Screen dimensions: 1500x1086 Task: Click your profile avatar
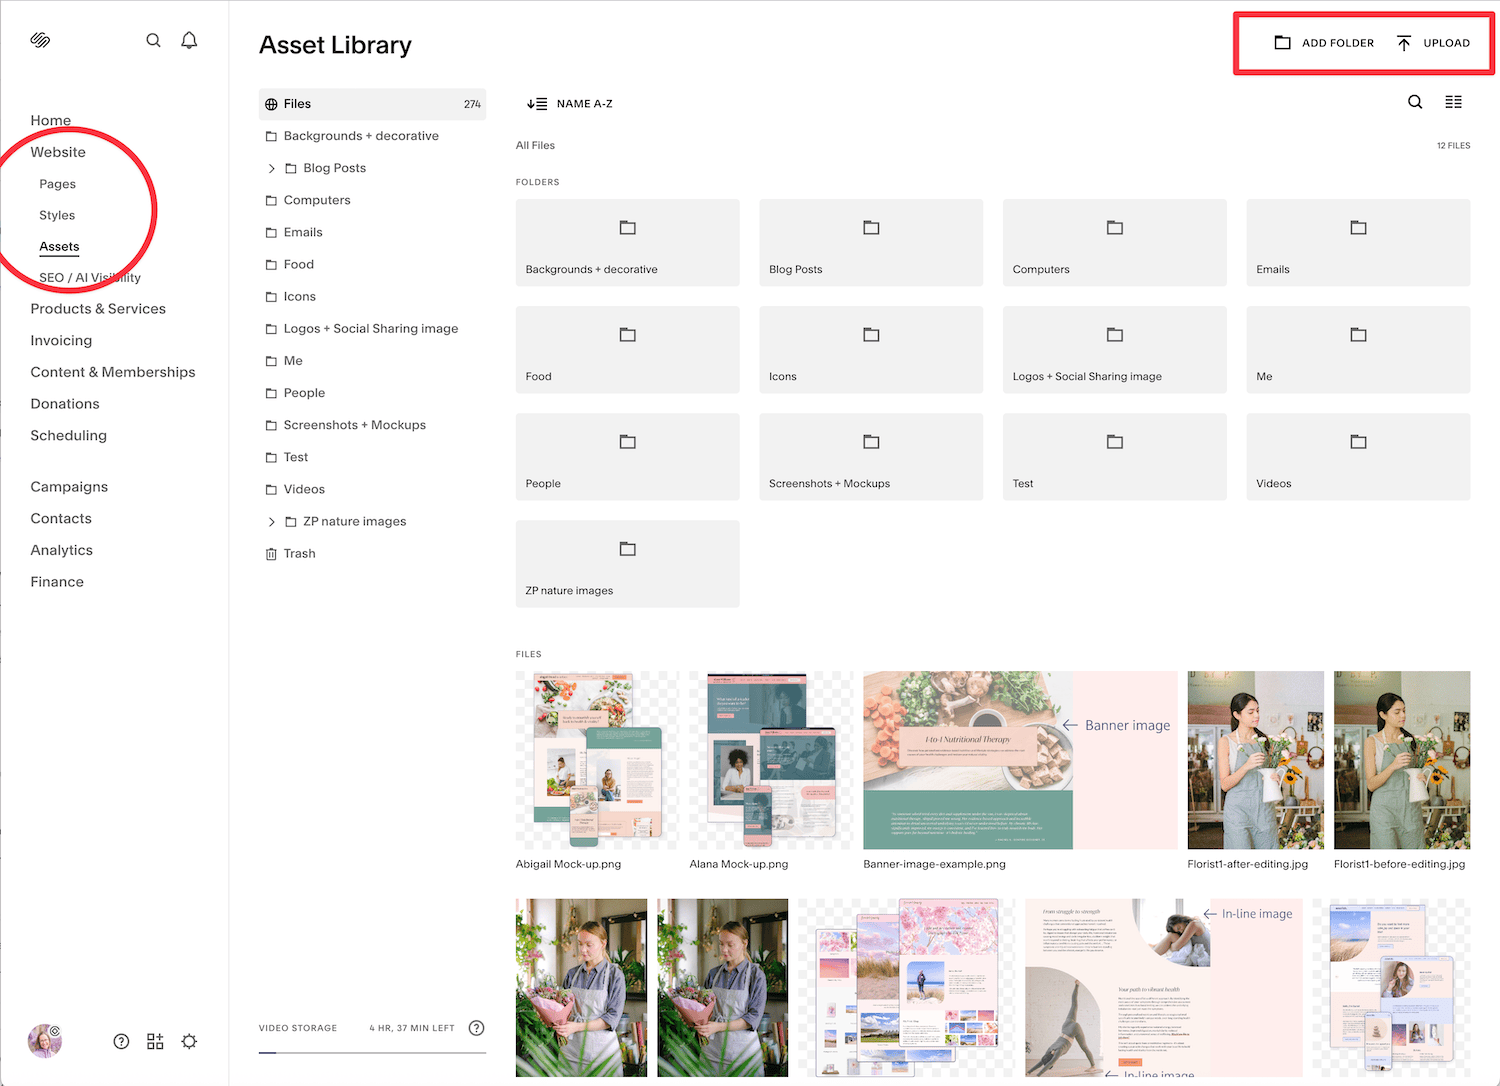(44, 1041)
